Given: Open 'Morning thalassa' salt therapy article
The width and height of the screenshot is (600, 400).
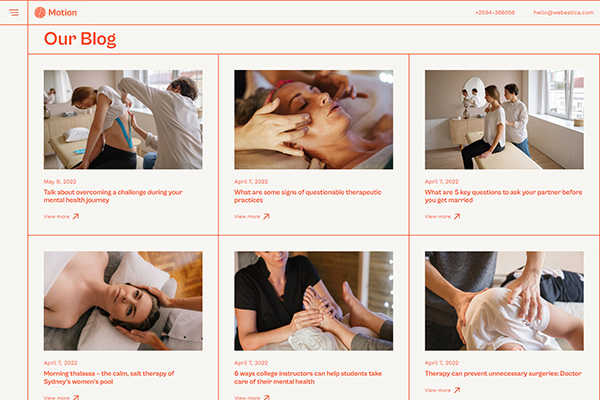Looking at the screenshot, I should (x=109, y=377).
